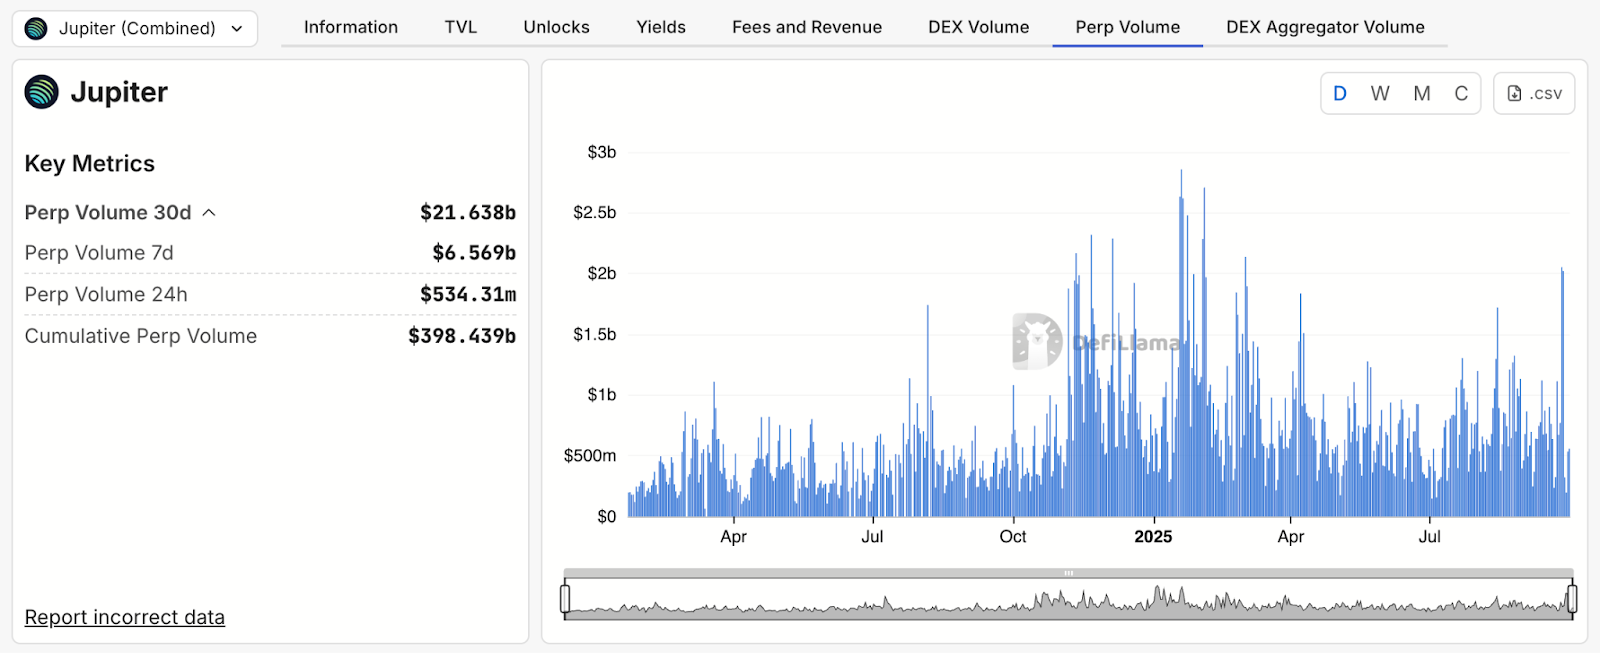Click the DefiLlama watermark logo in the chart
The height and width of the screenshot is (653, 1600).
tap(1037, 341)
